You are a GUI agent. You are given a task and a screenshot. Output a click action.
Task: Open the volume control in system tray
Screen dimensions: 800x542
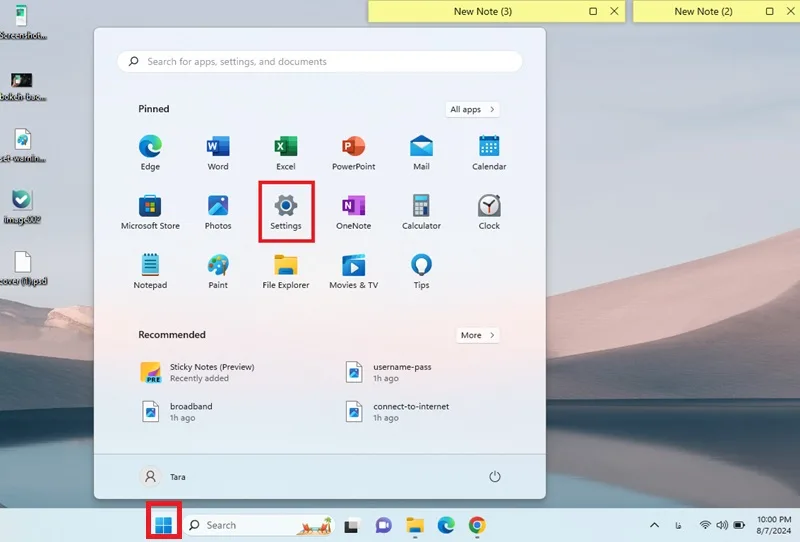(x=721, y=525)
